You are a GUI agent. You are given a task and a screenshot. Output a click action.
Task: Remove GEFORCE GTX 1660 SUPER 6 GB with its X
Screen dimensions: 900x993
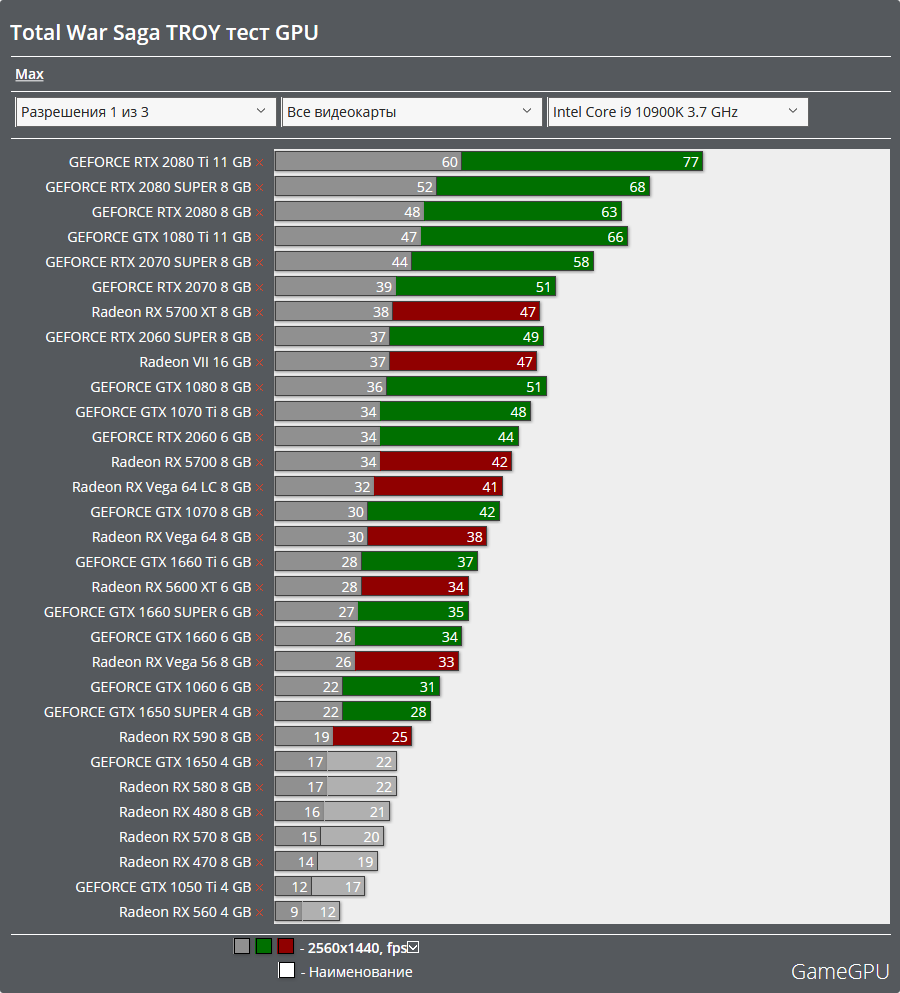260,613
